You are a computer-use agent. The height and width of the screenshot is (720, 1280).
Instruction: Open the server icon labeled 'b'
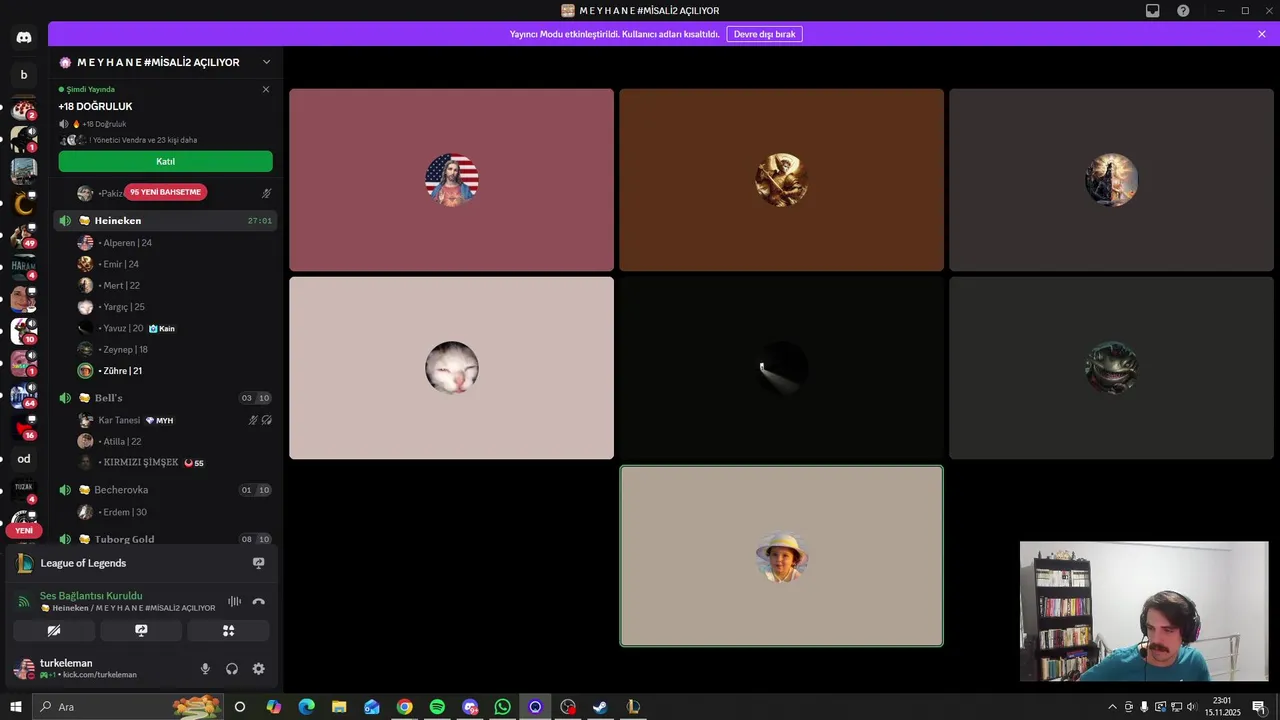[x=24, y=74]
